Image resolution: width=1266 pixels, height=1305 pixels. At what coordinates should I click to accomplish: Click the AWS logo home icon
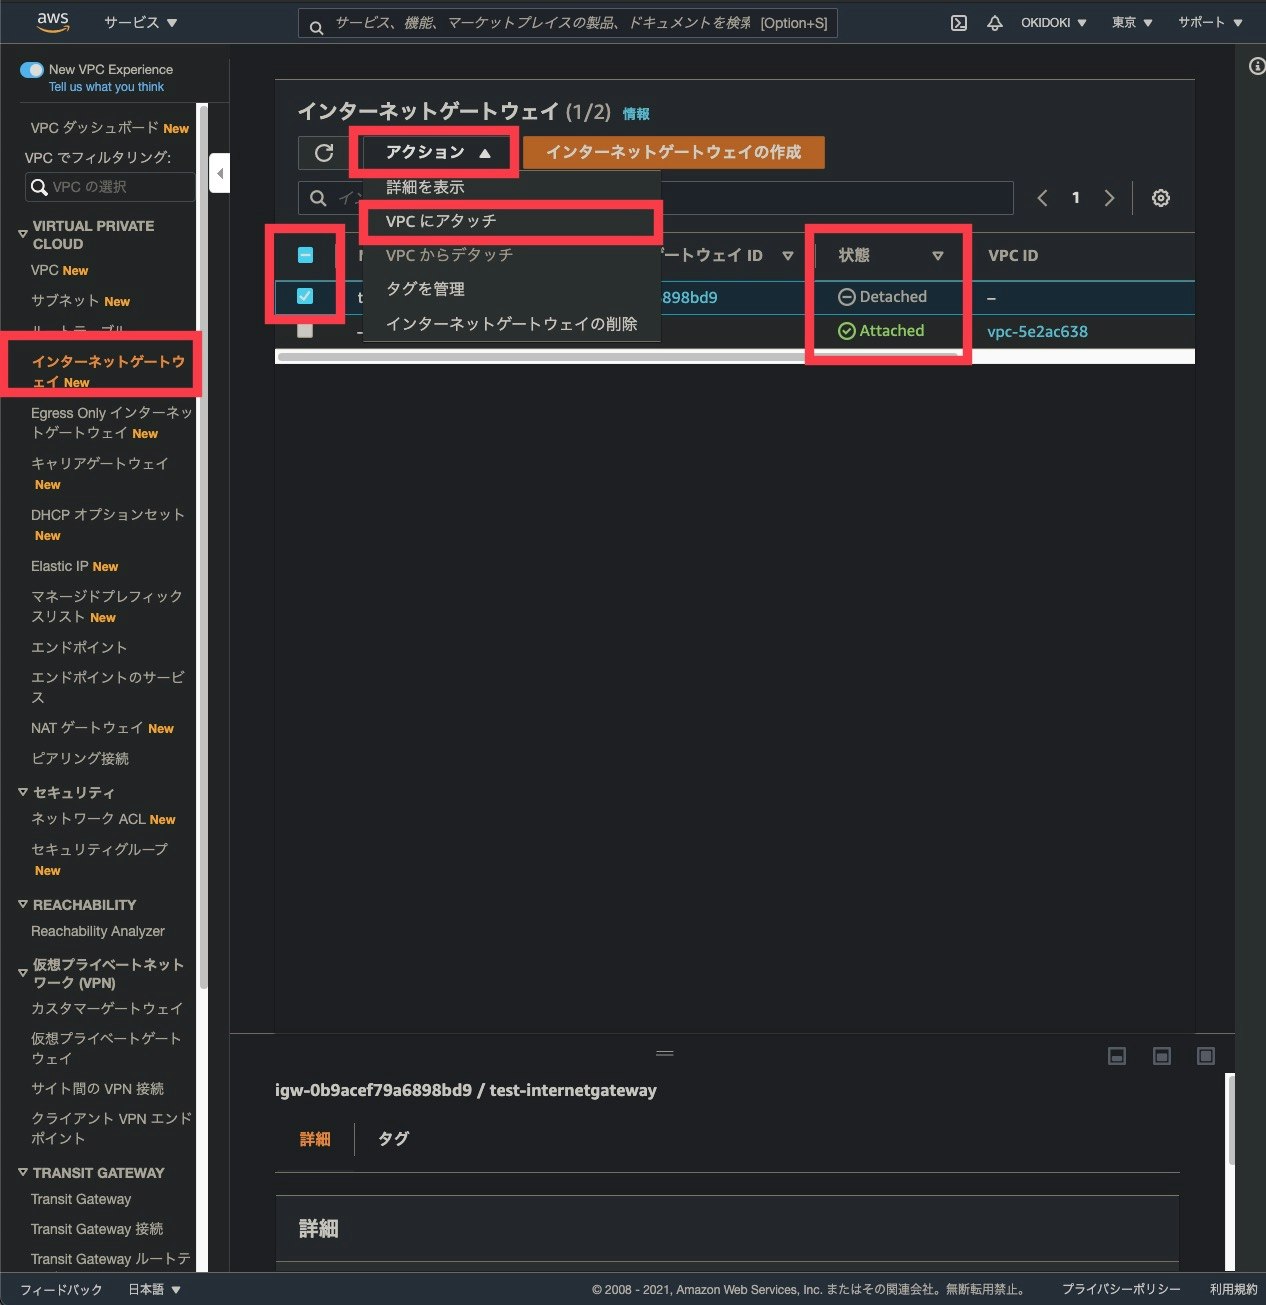point(52,21)
